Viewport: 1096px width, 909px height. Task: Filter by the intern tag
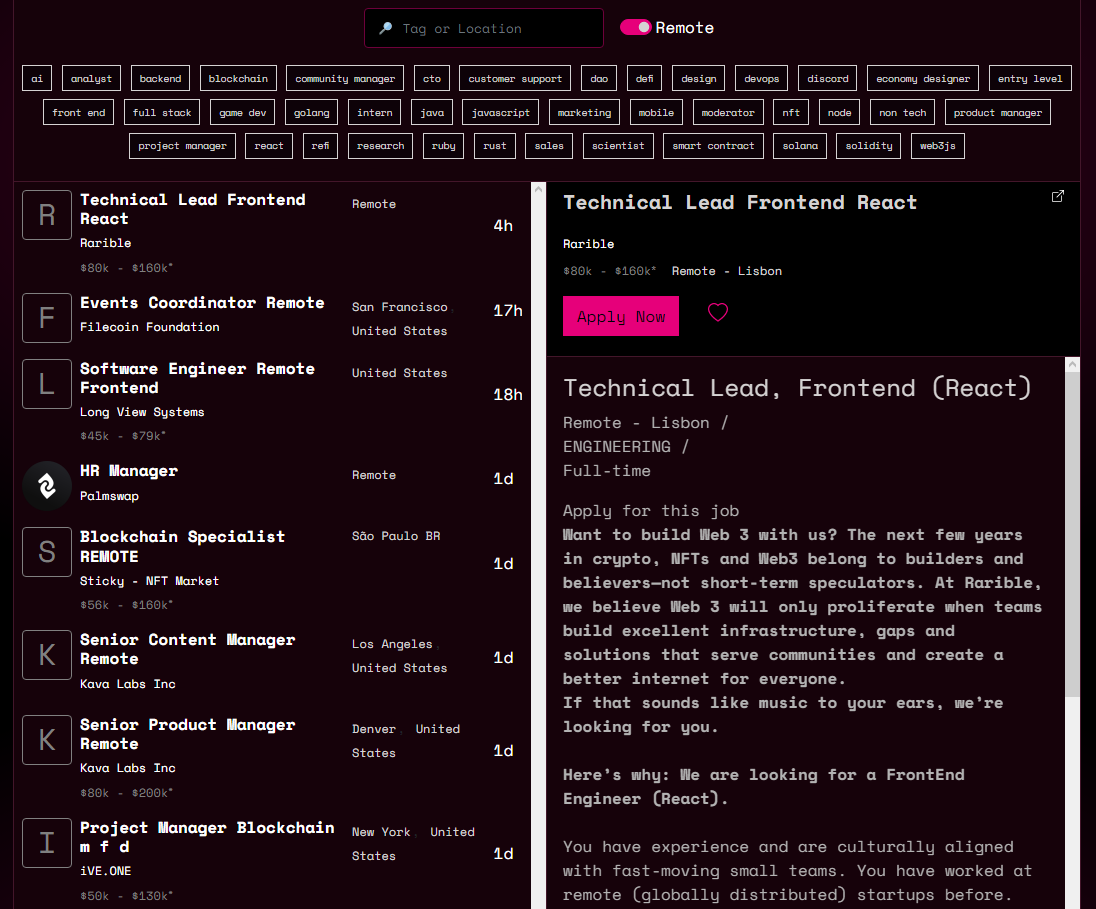[x=375, y=112]
